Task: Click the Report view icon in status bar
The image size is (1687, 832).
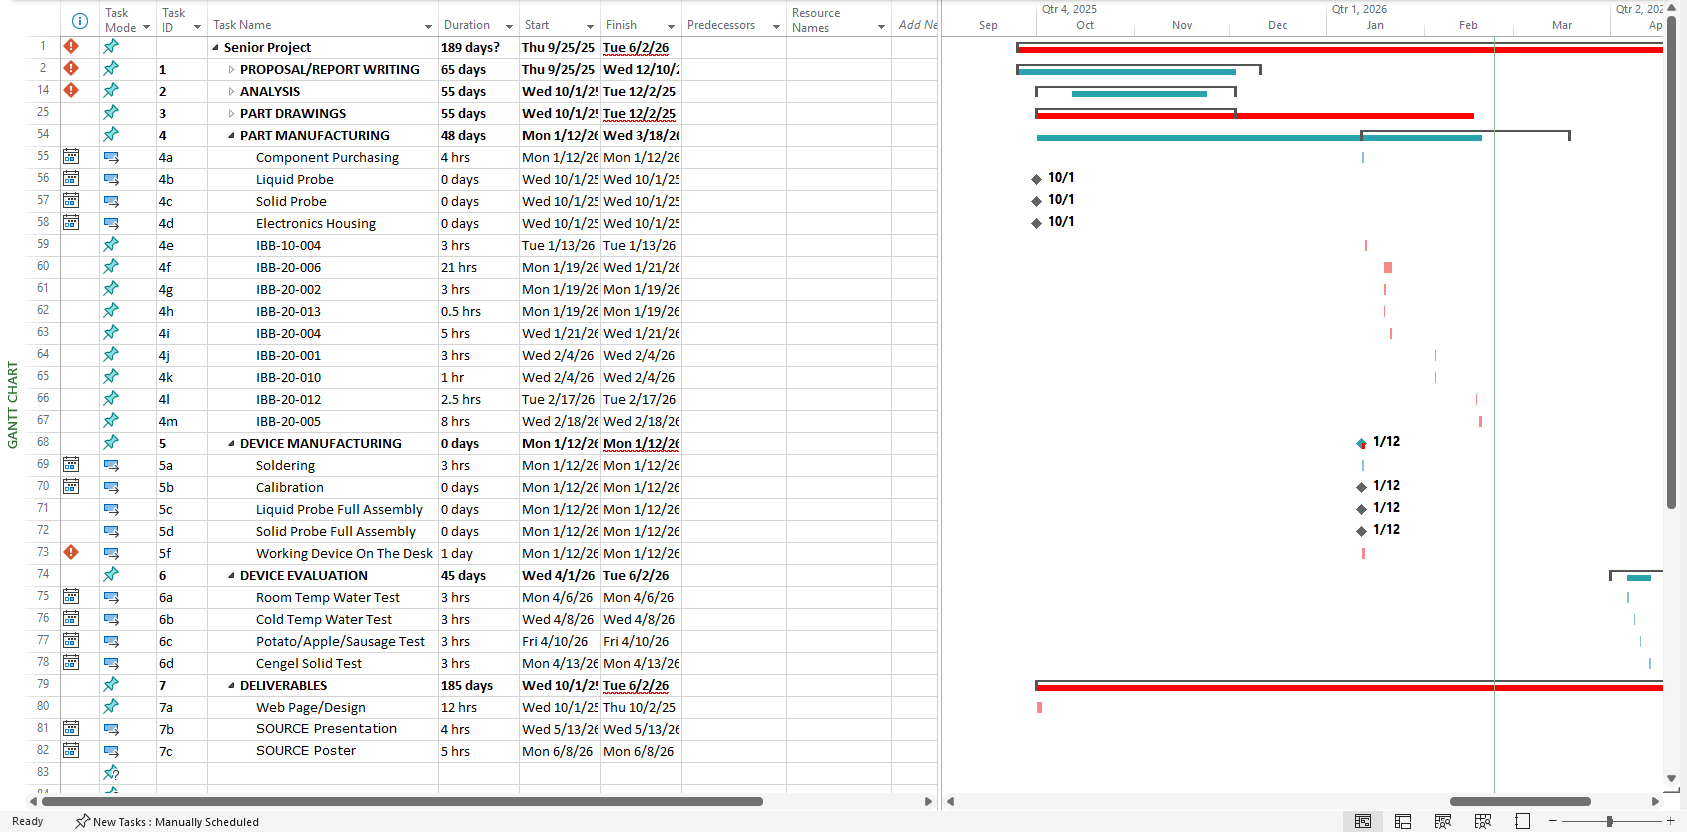Action: pyautogui.click(x=1522, y=821)
